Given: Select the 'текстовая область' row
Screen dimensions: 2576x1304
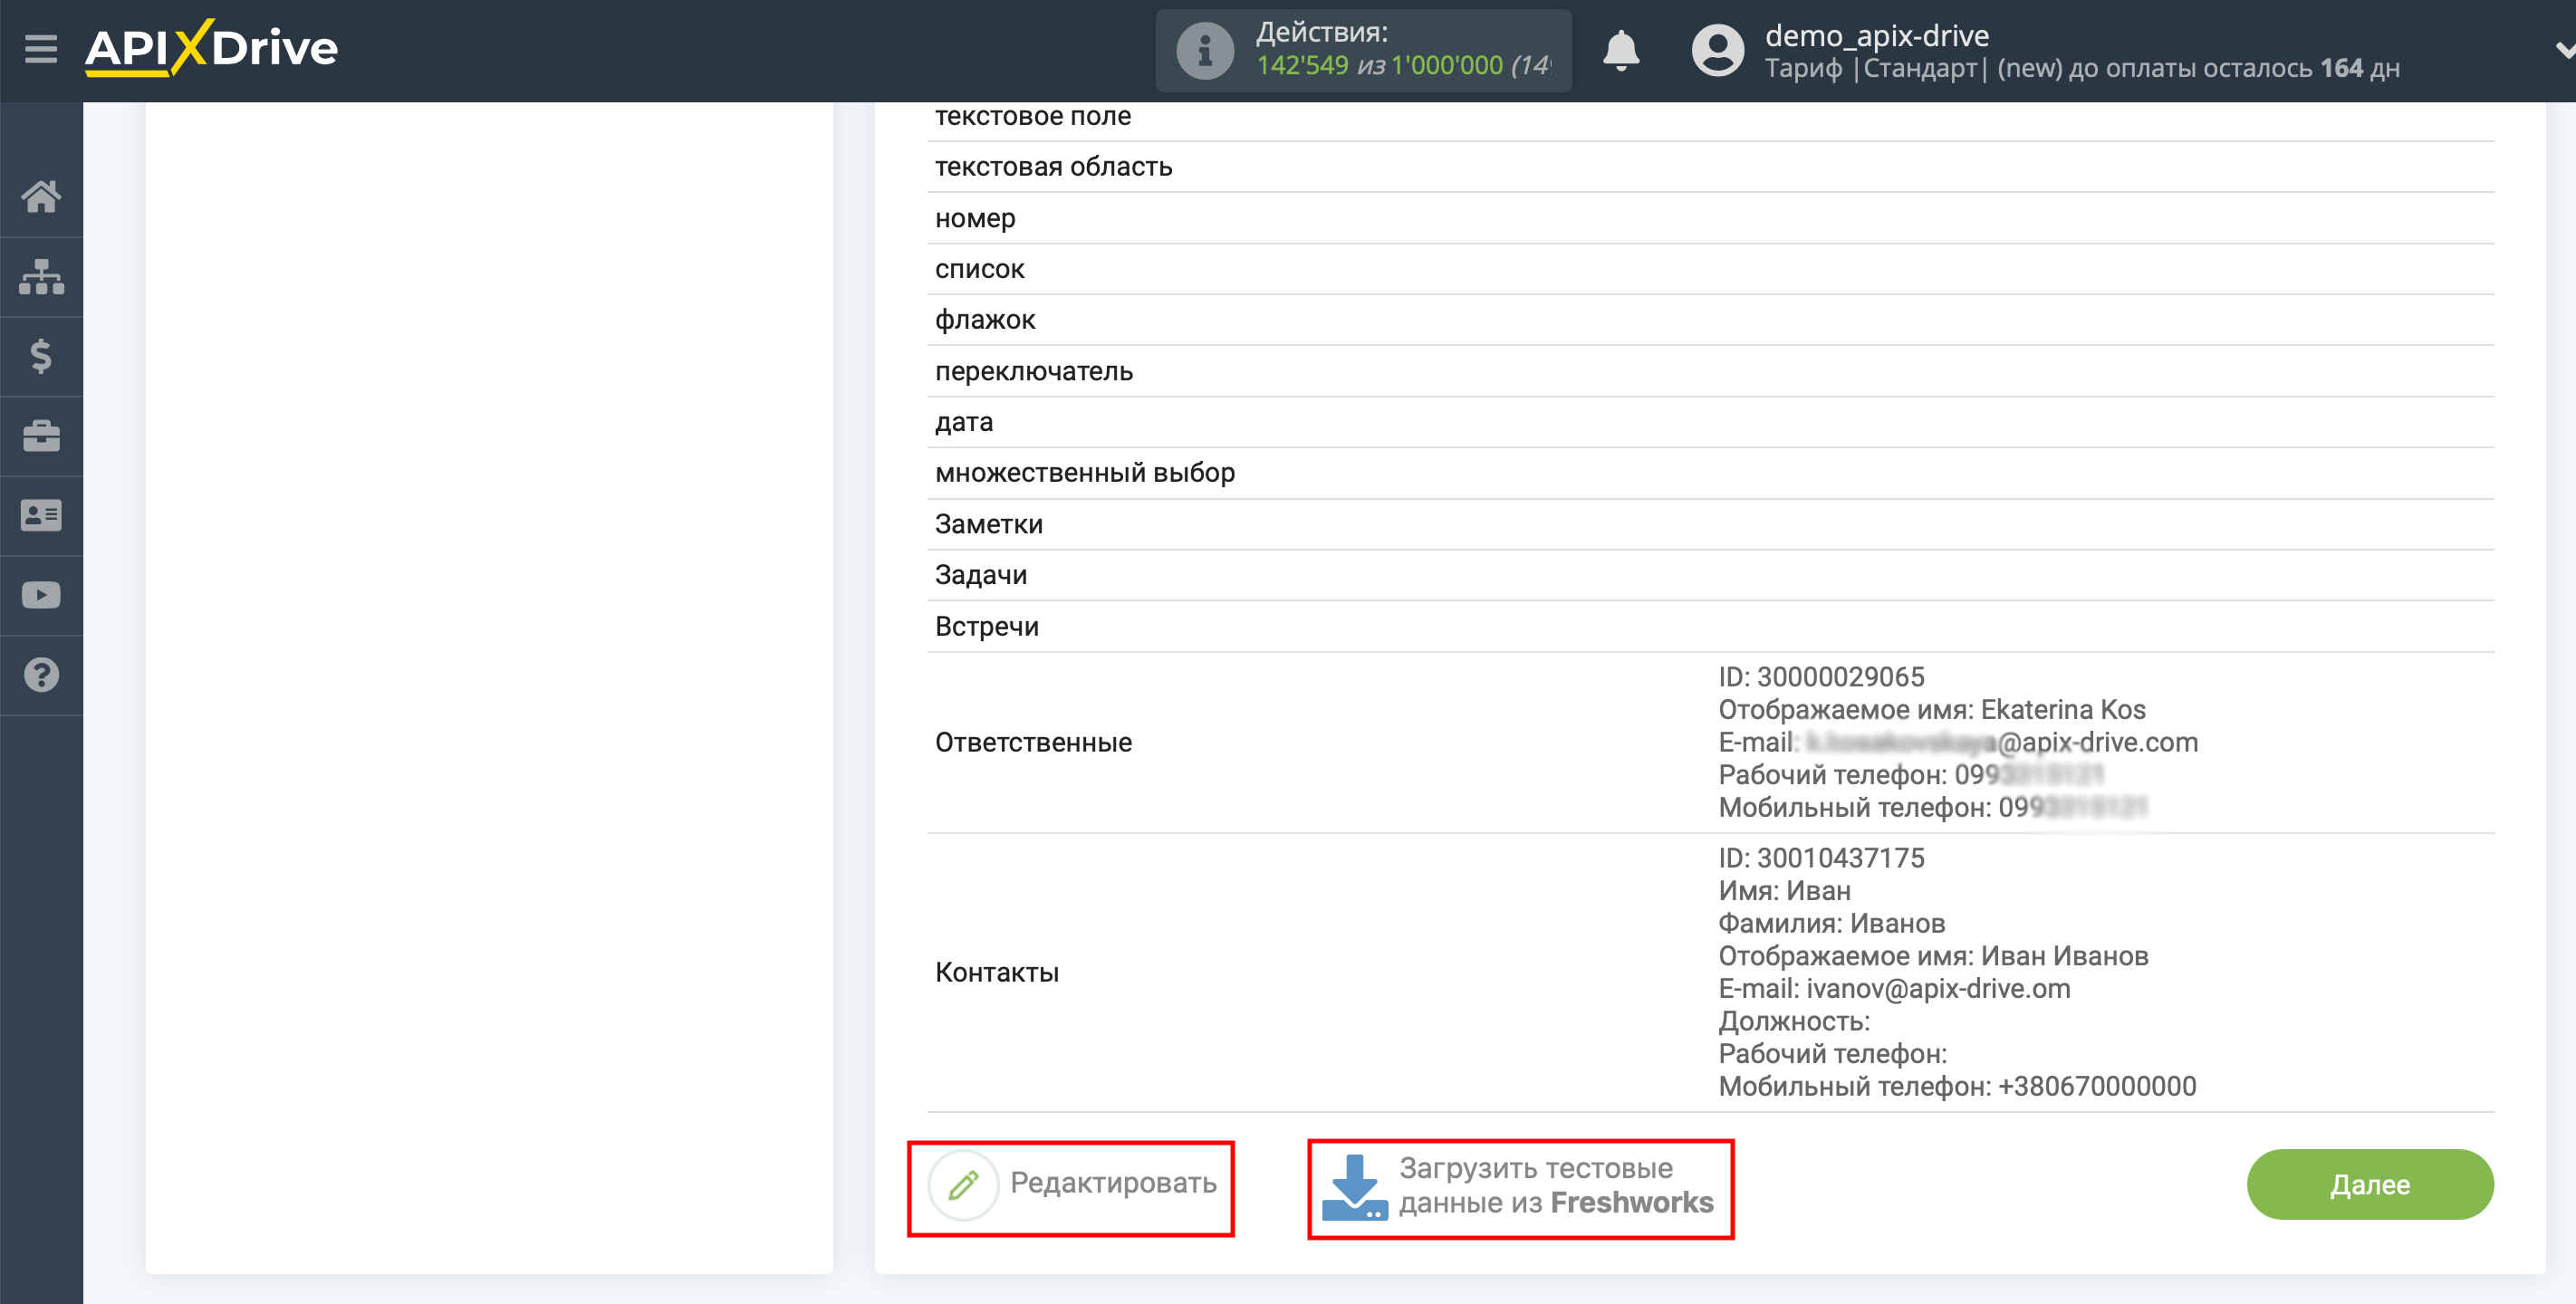Looking at the screenshot, I should pos(1710,167).
